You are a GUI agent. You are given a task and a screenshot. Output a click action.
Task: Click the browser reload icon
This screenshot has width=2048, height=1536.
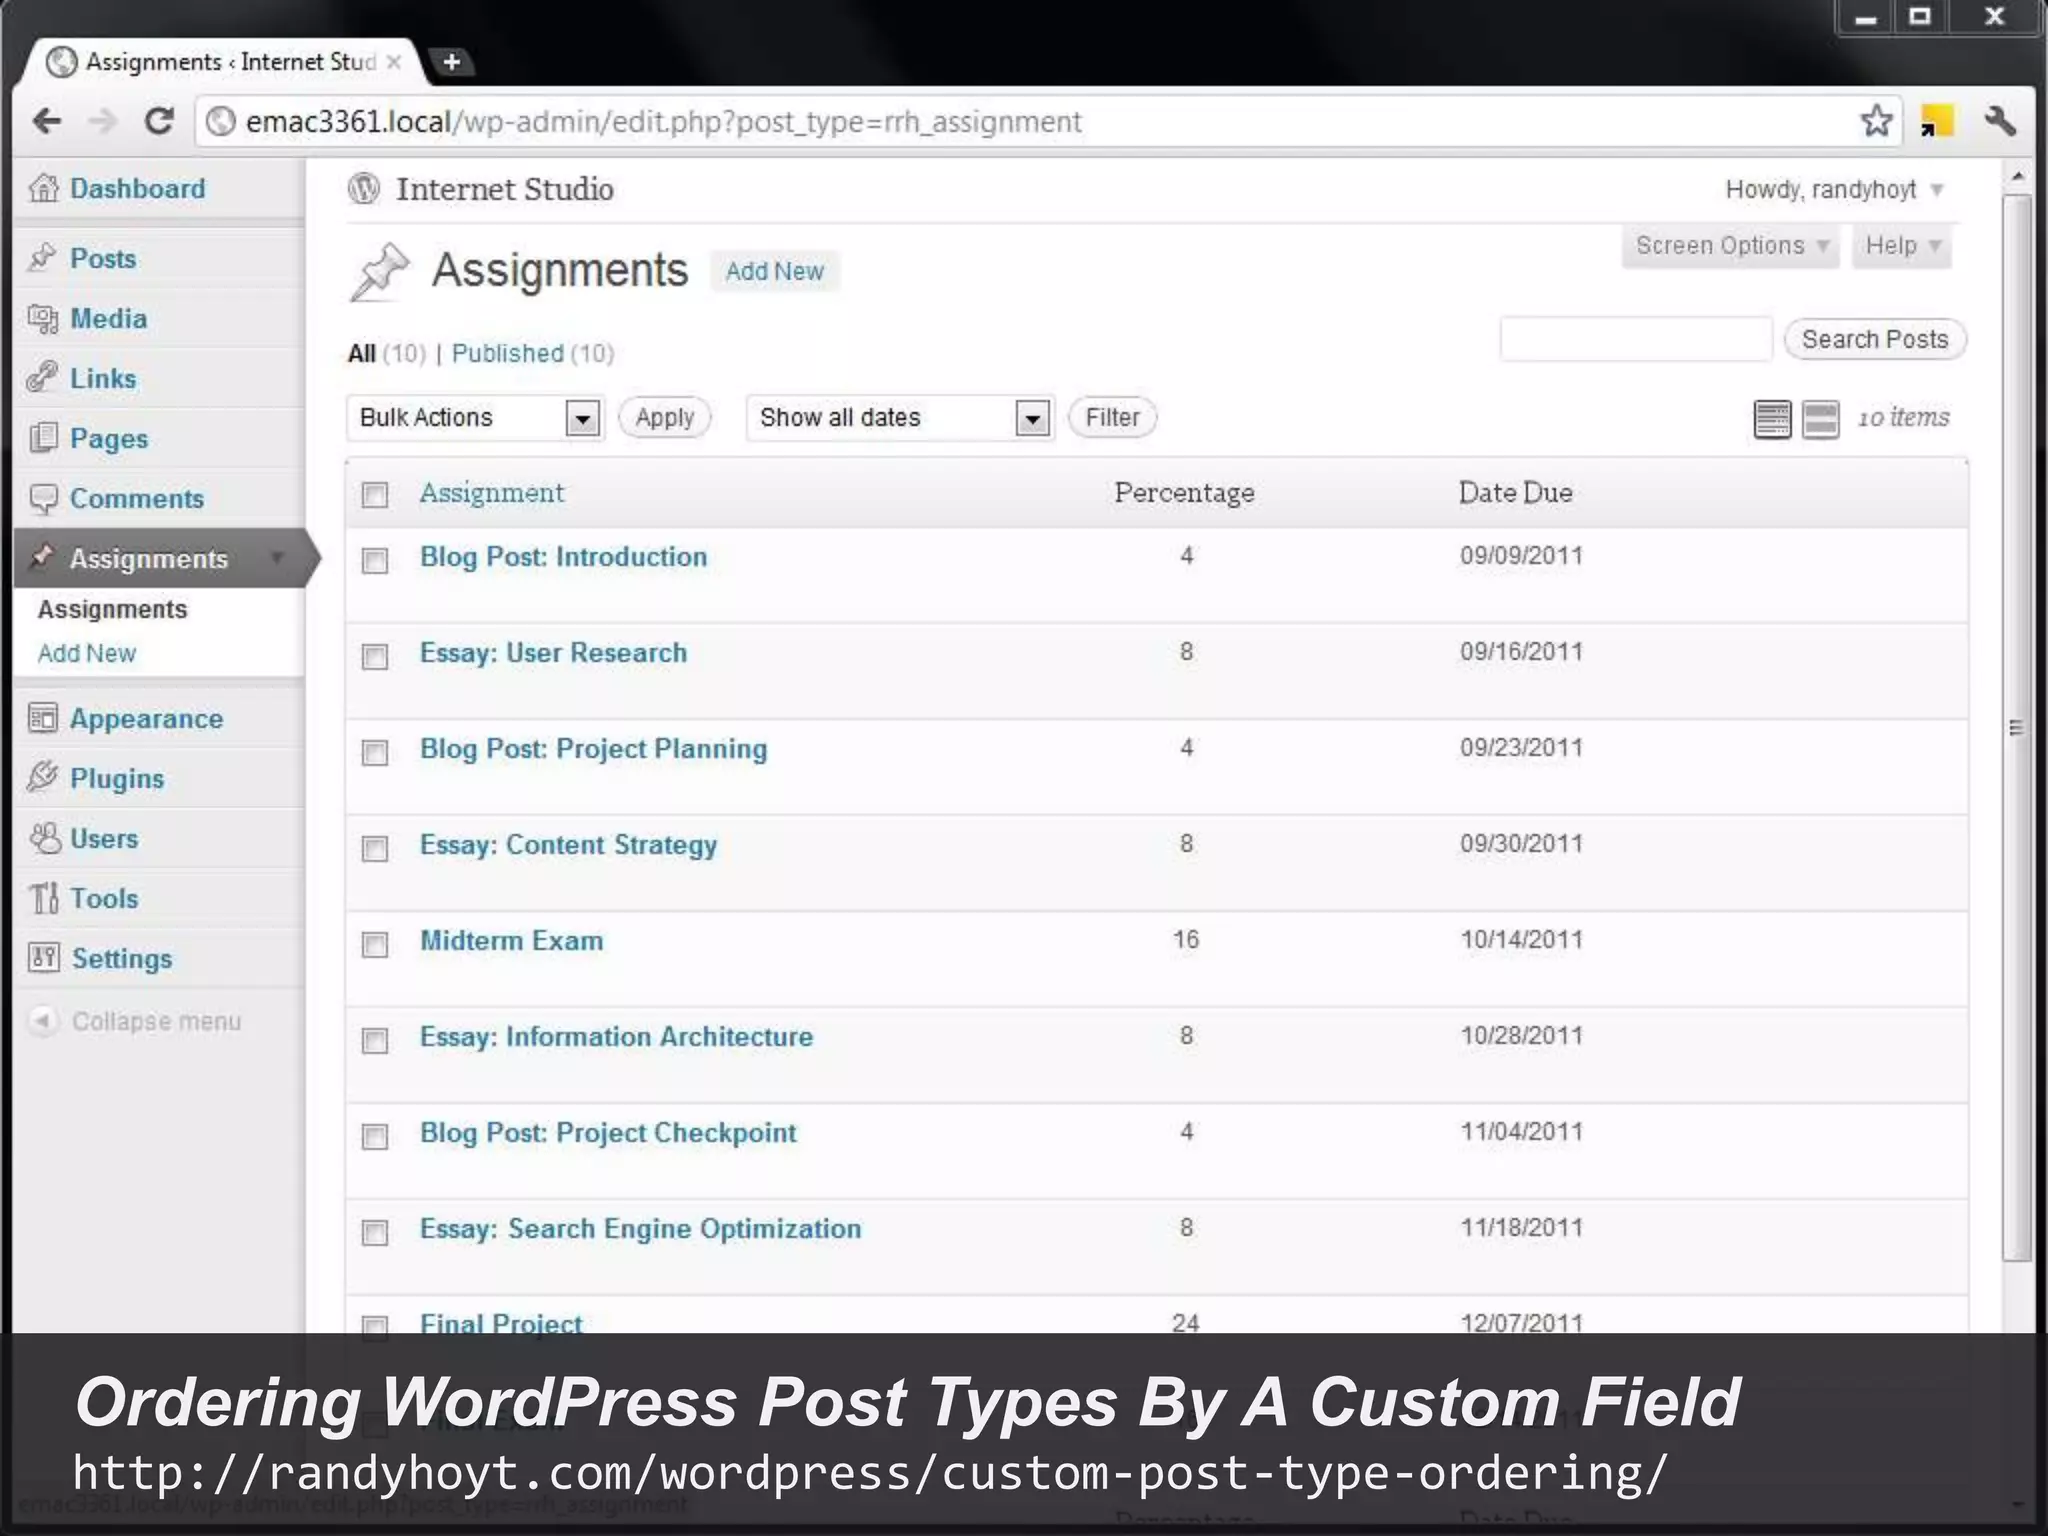coord(159,121)
